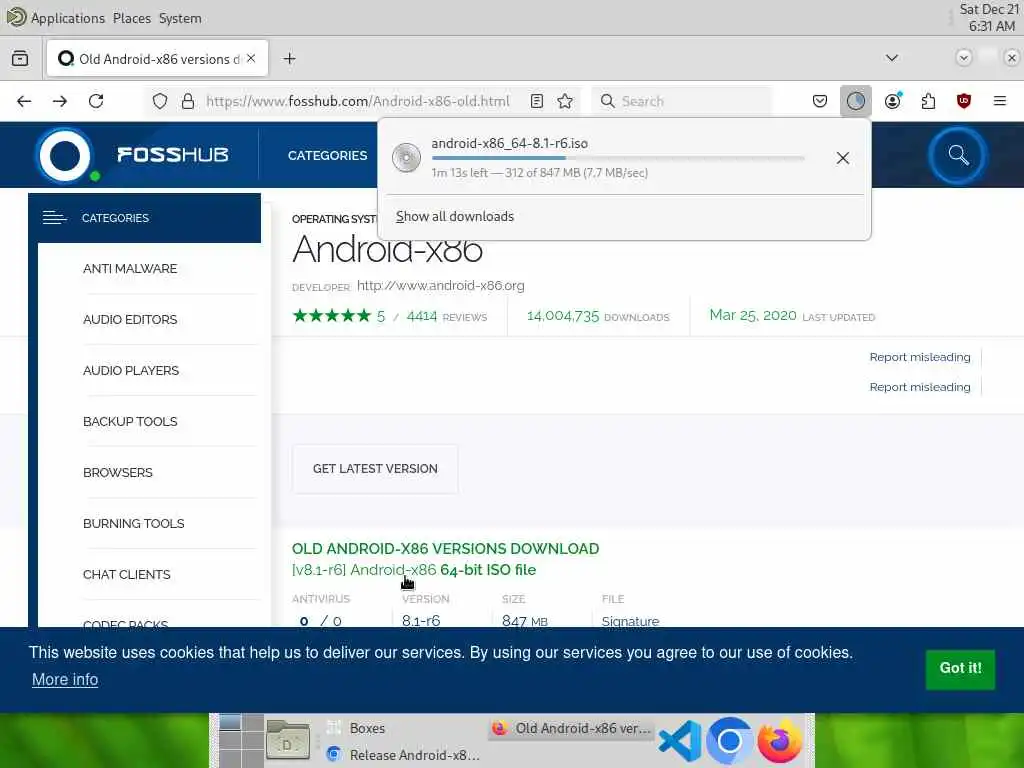
Task: Open a new browser tab
Action: pyautogui.click(x=289, y=59)
